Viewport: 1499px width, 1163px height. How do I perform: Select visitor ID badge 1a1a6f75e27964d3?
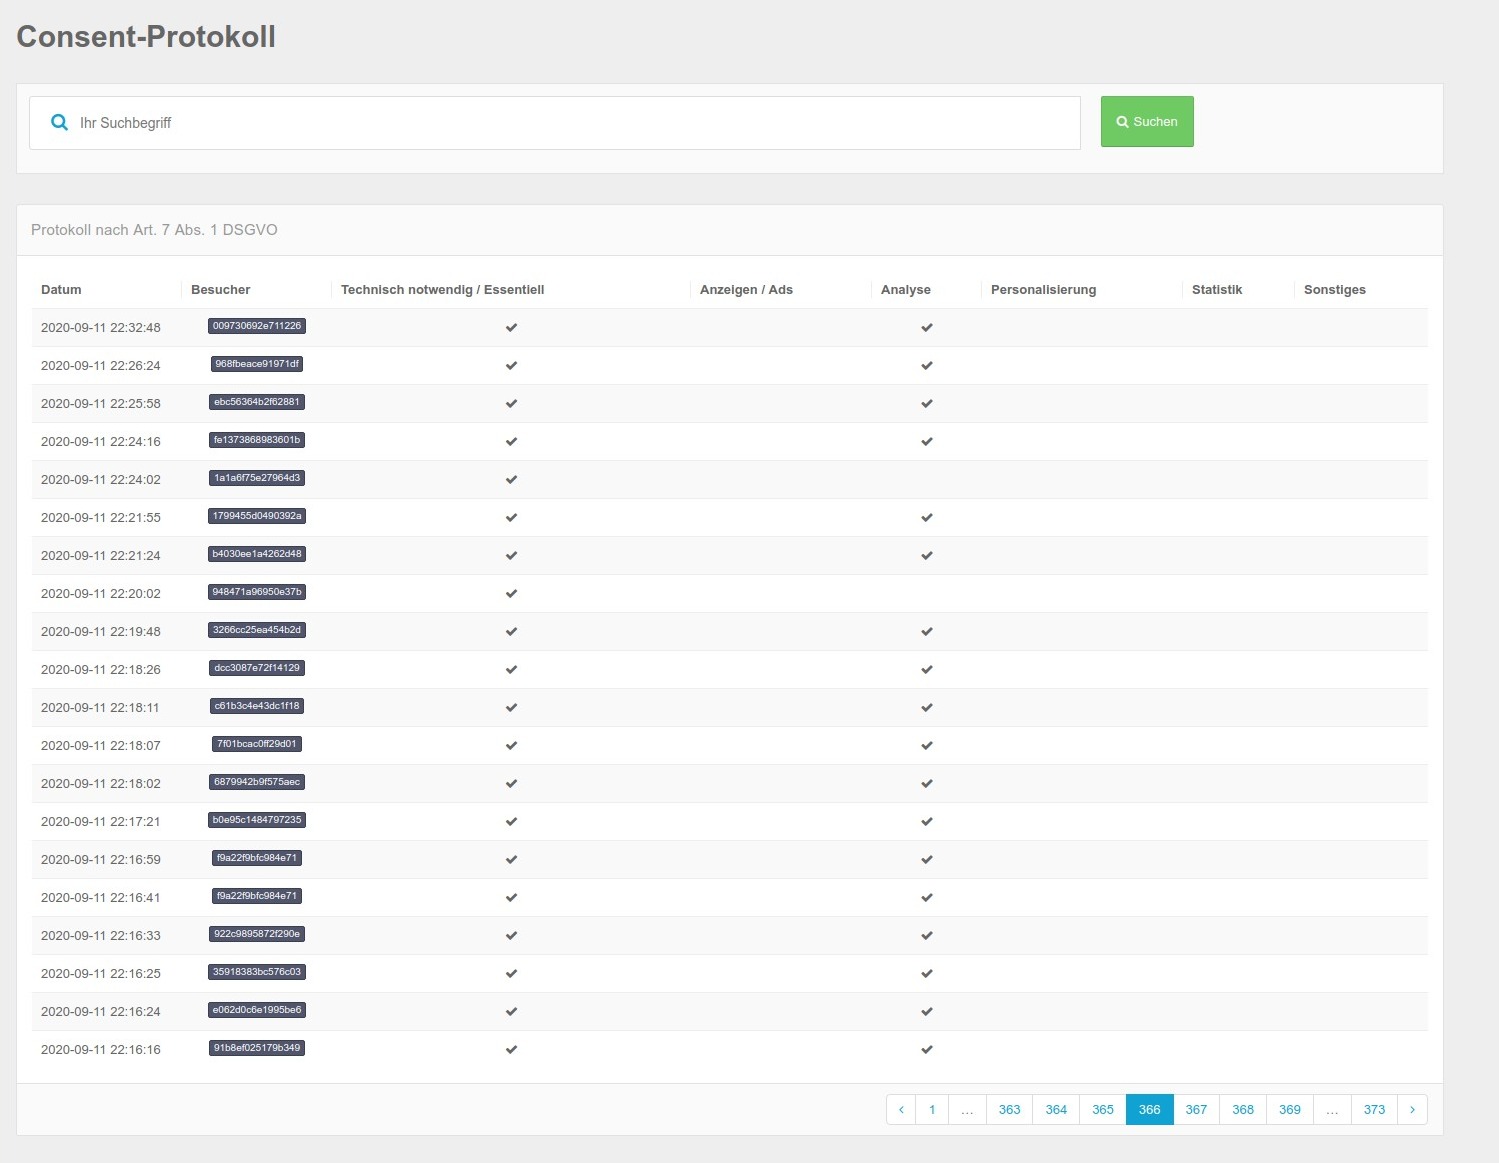click(x=257, y=478)
